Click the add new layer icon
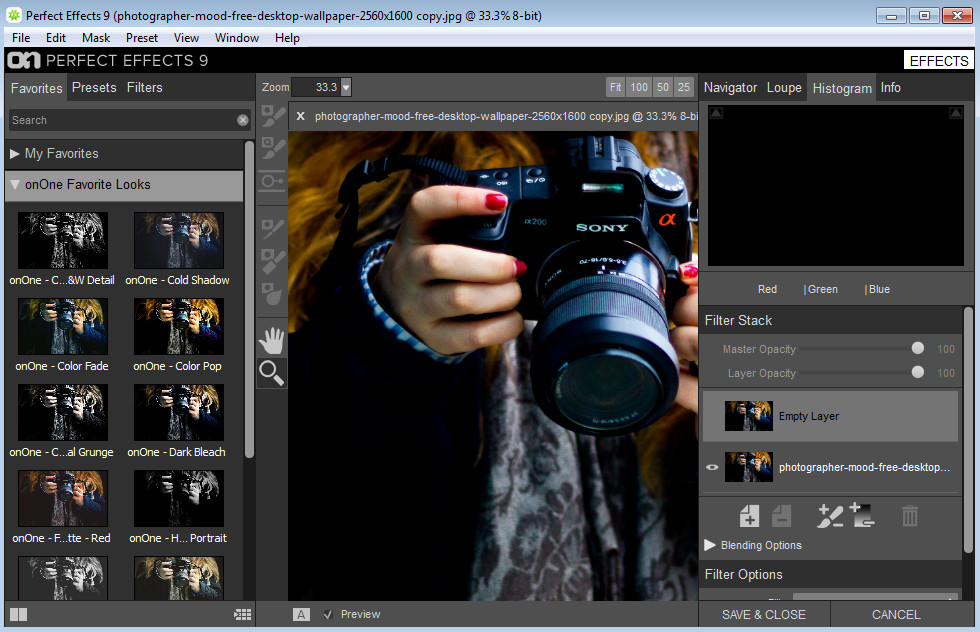980x632 pixels. [x=749, y=516]
